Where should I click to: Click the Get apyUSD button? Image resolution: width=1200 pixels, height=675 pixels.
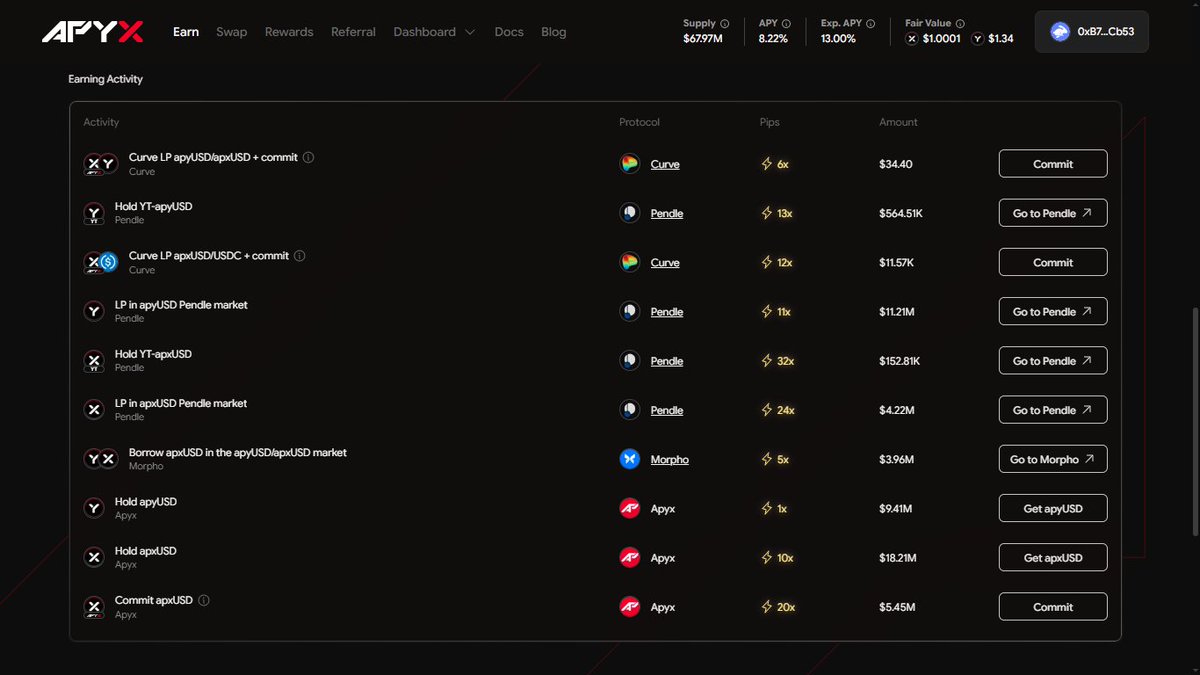[x=1053, y=508]
